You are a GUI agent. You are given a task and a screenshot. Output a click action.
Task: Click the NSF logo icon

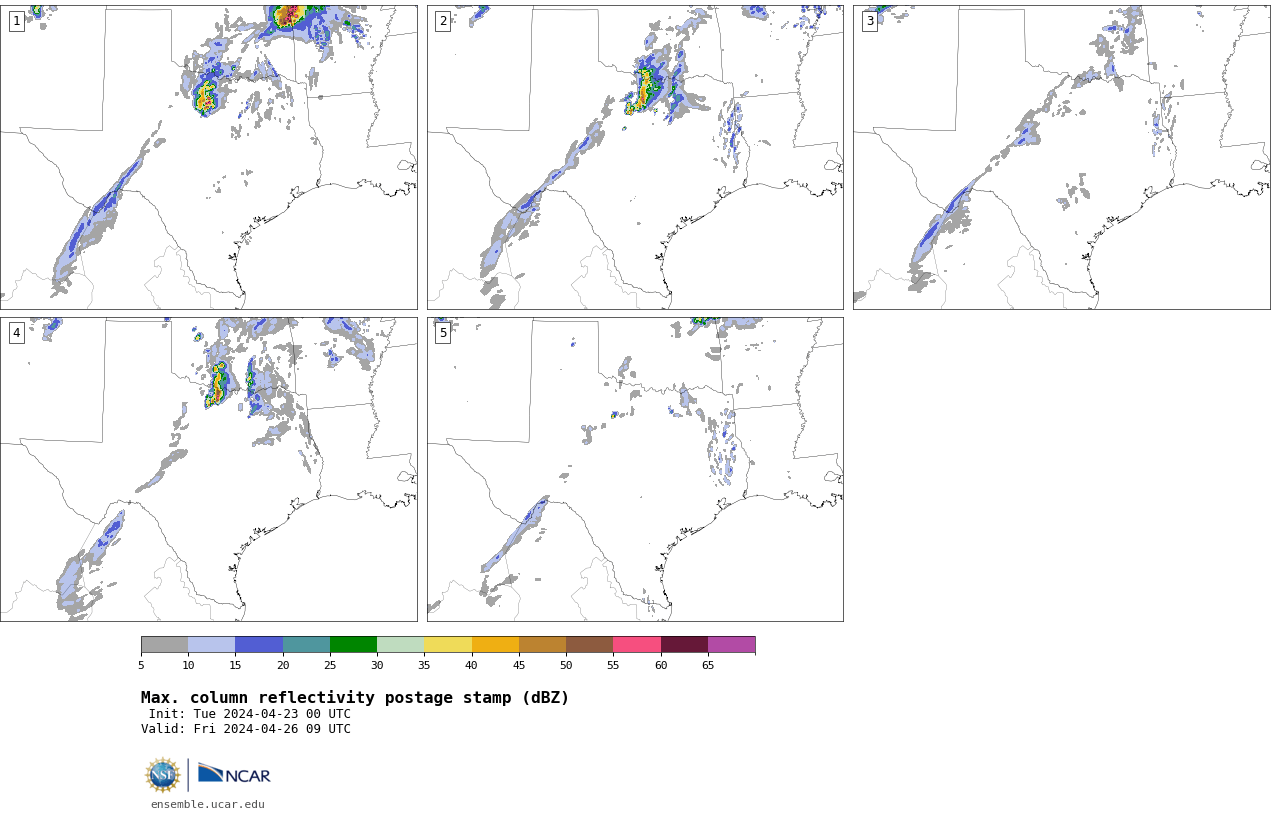[x=163, y=775]
